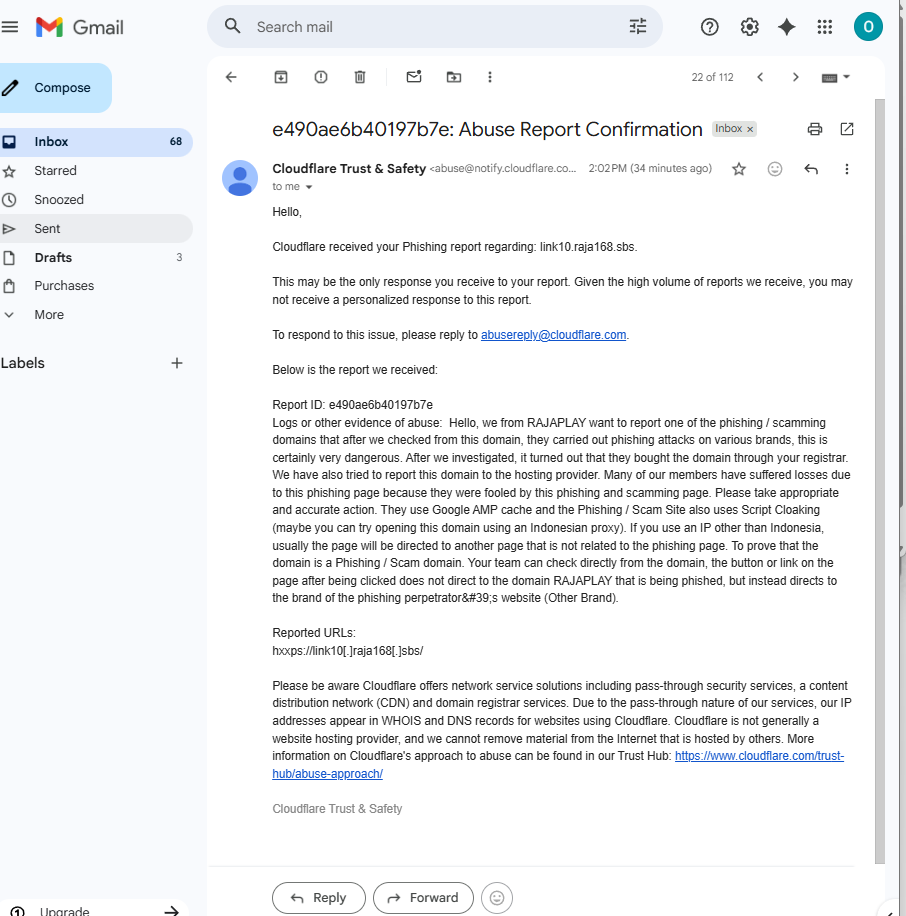Viewport: 906px width, 916px height.
Task: Click Forward button
Action: (424, 898)
